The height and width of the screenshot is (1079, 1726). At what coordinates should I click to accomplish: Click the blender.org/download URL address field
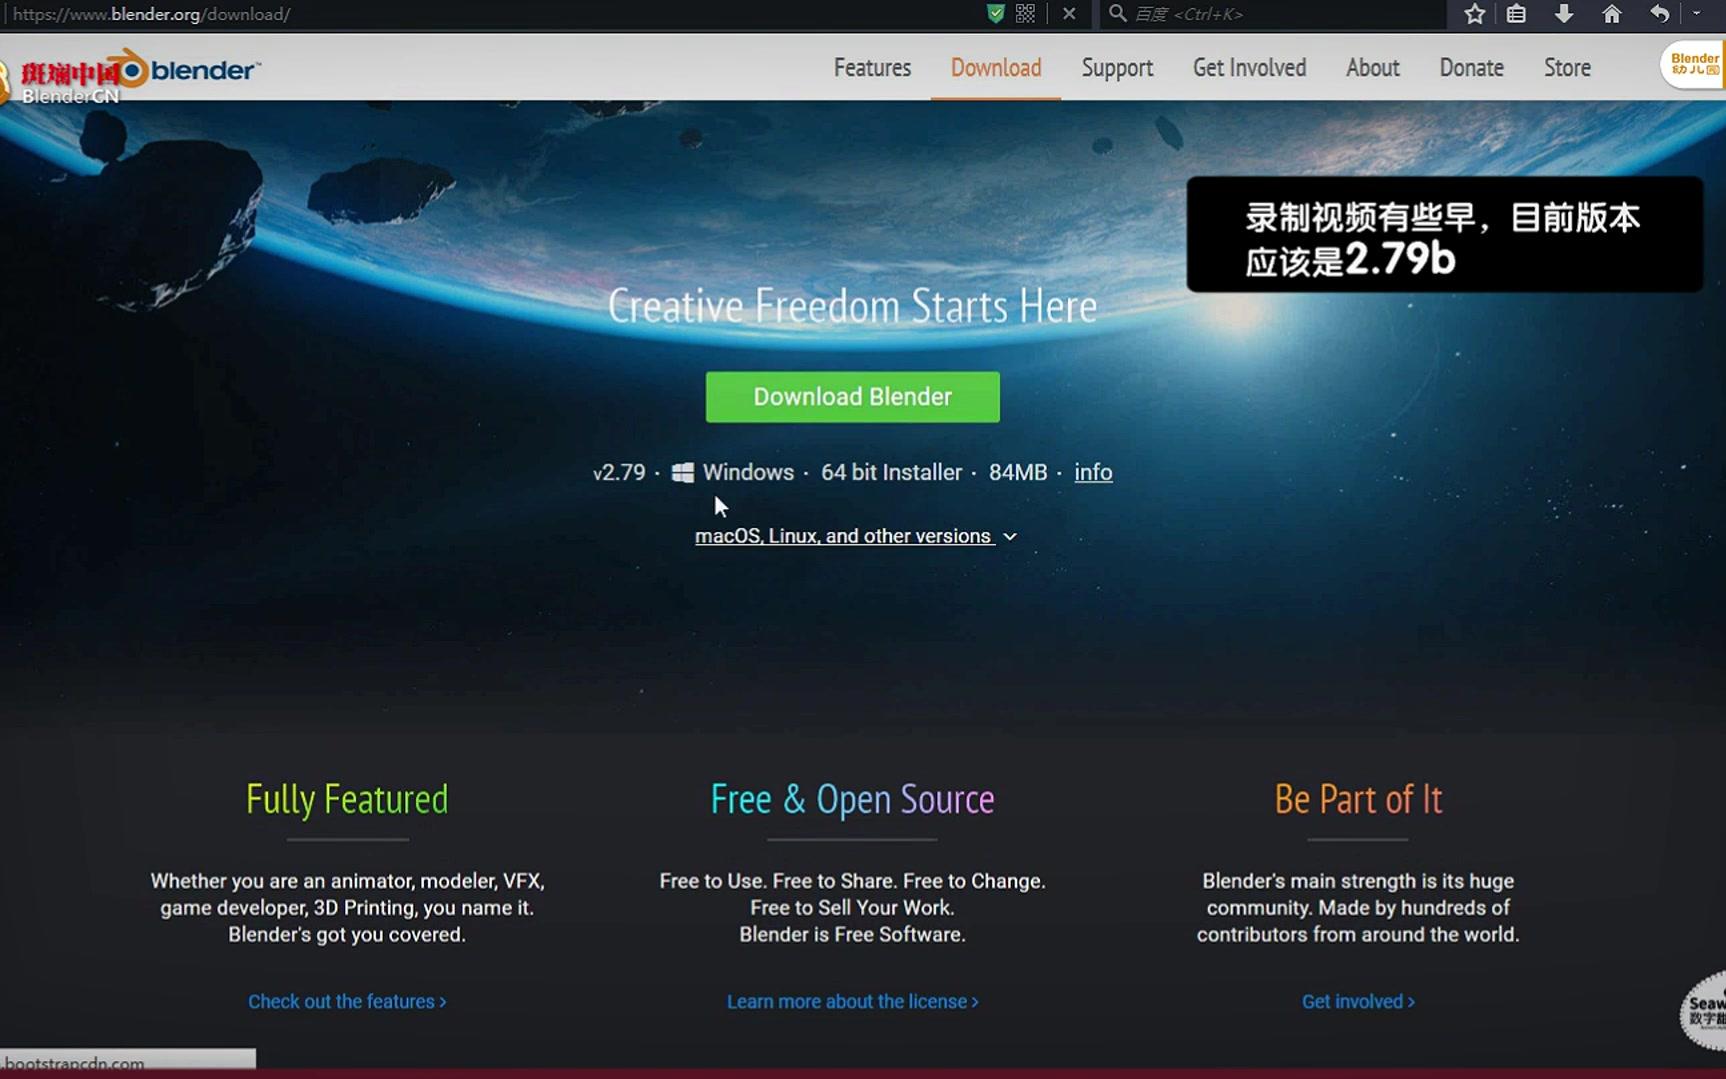(x=490, y=14)
